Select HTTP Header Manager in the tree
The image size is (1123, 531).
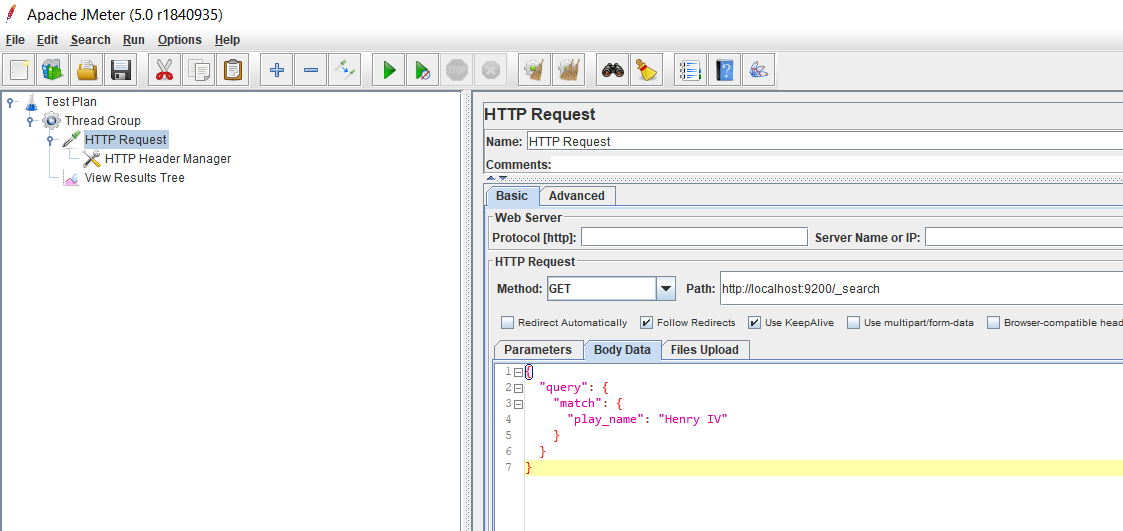(168, 158)
